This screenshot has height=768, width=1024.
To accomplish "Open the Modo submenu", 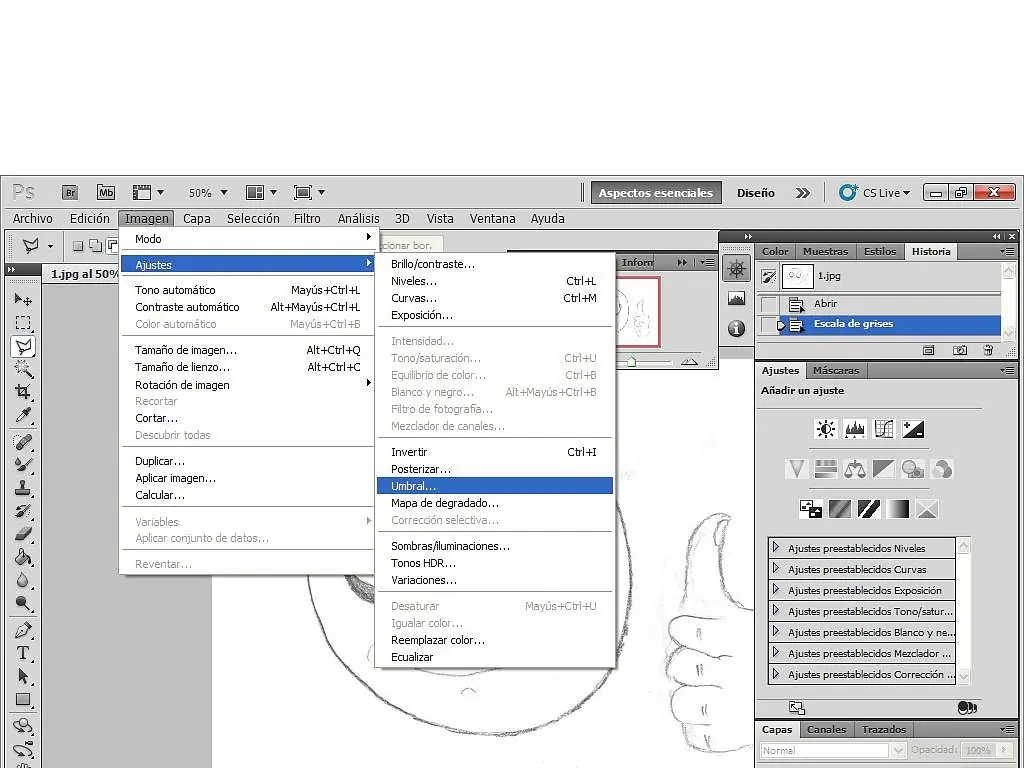I will [x=247, y=239].
